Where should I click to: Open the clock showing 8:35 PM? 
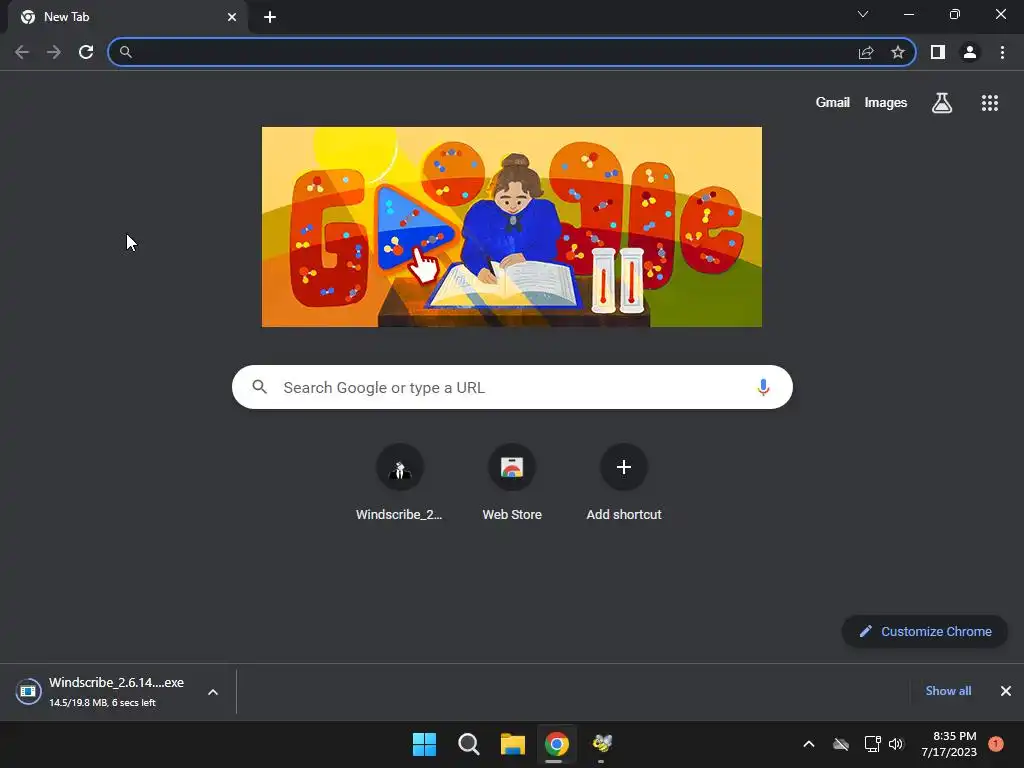[949, 744]
